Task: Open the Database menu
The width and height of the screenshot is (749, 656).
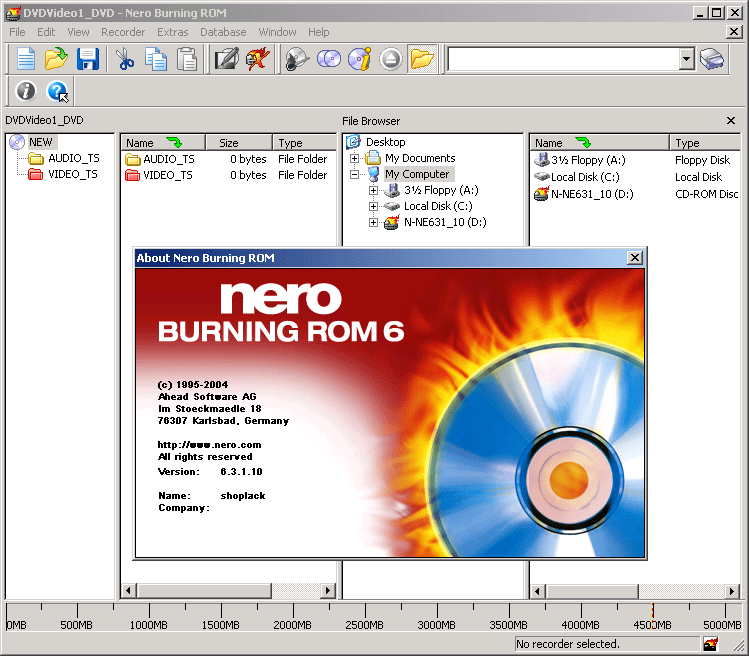Action: click(223, 32)
